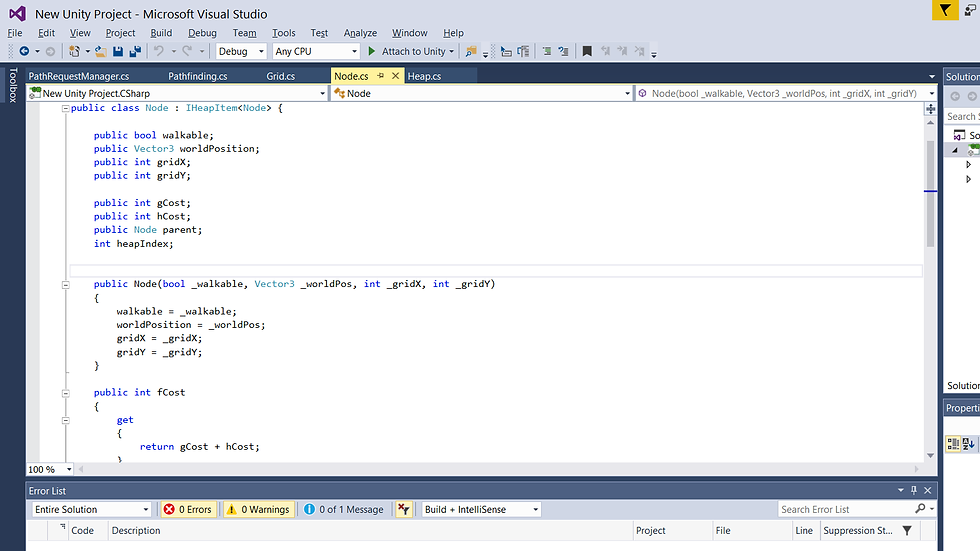Viewport: 980px width, 551px height.
Task: Click the toolbar icon right after the dotted grip
Action: pos(506,51)
